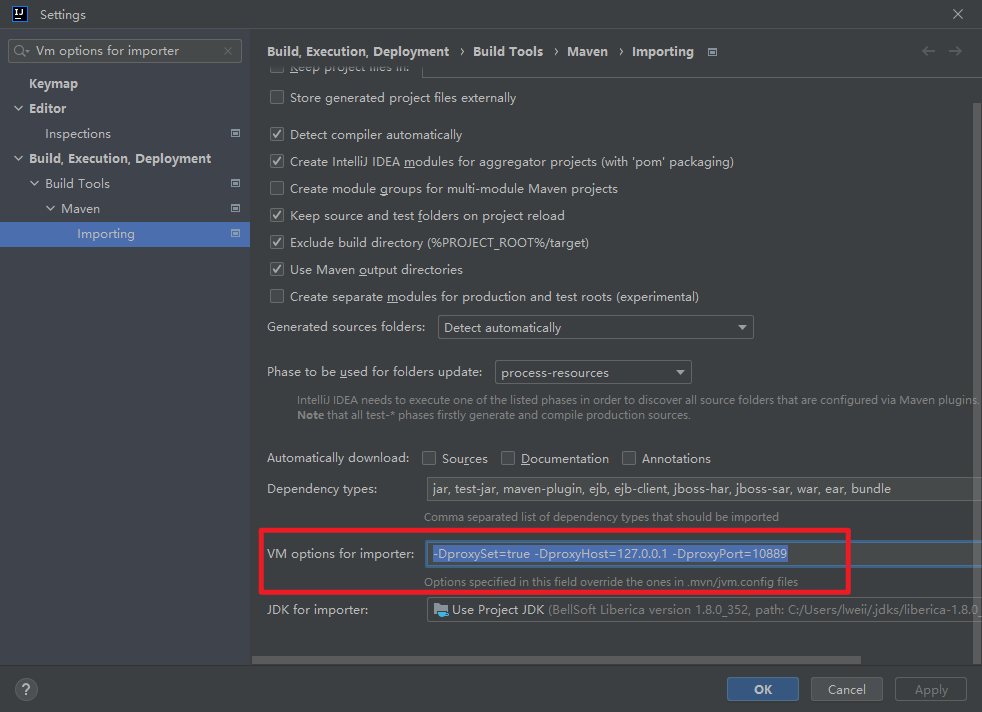Click project-level icon beside Inspections

pos(235,133)
